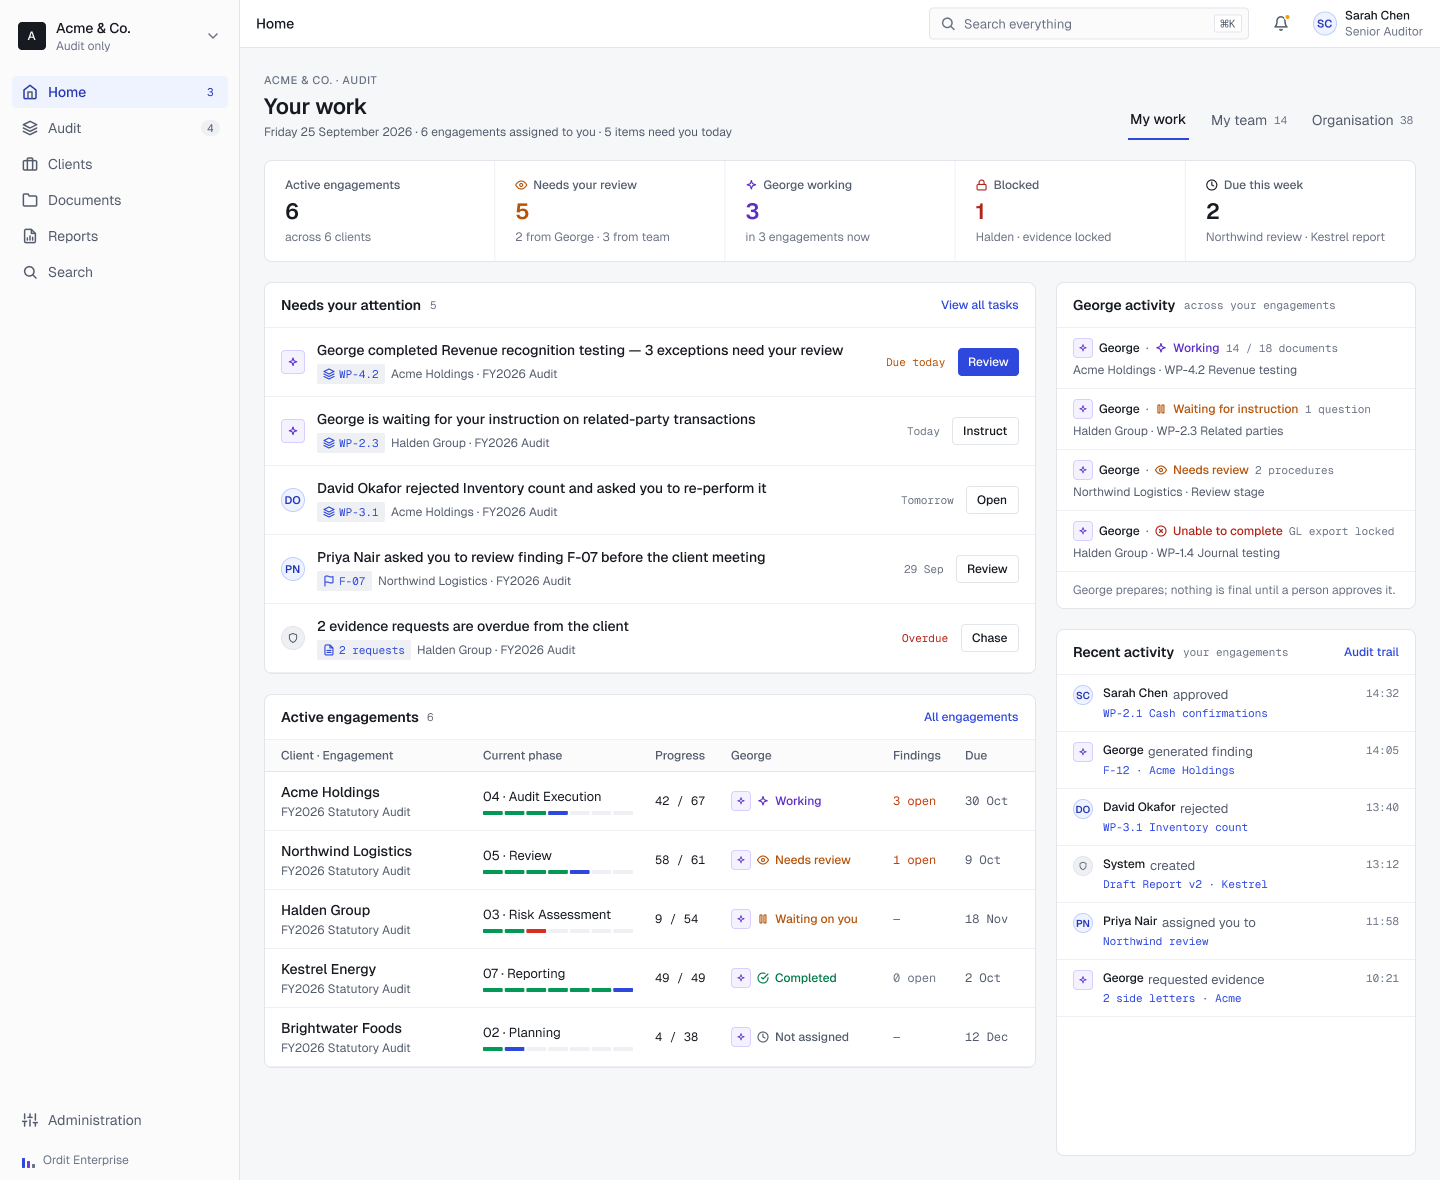Open Search in the sidebar
The width and height of the screenshot is (1440, 1180).
point(120,272)
